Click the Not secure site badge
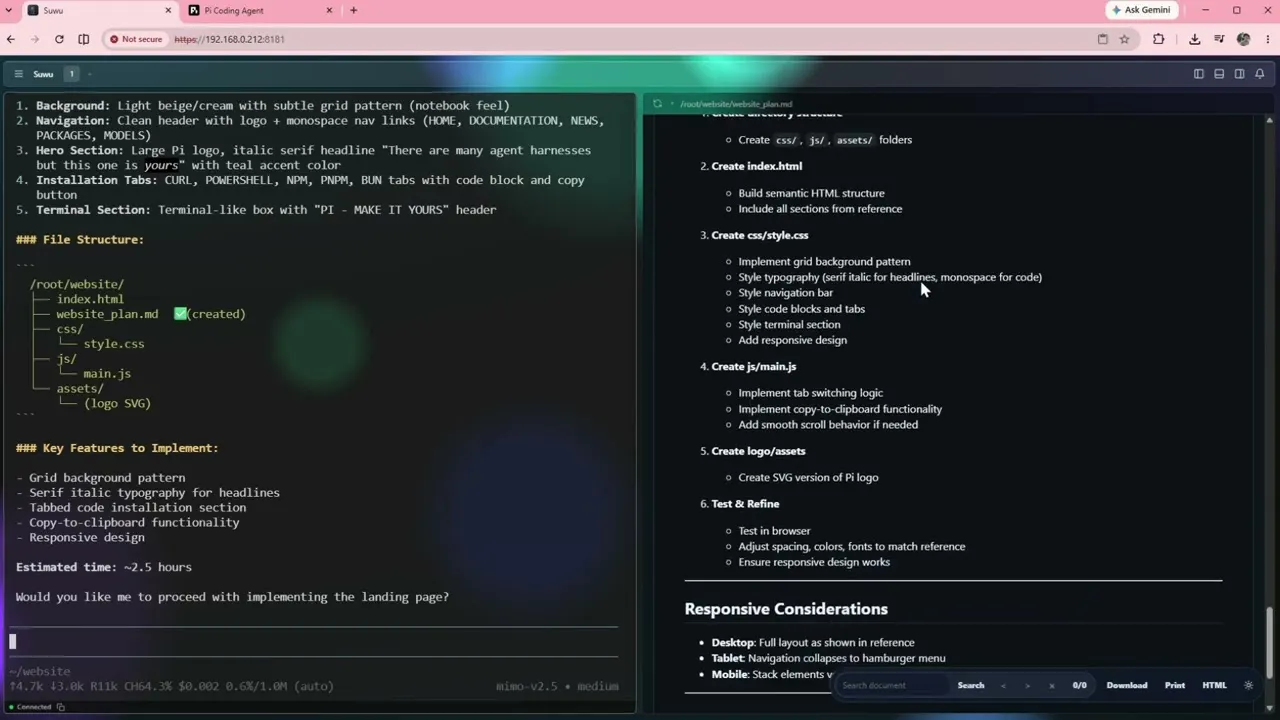The height and width of the screenshot is (720, 1280). click(135, 39)
